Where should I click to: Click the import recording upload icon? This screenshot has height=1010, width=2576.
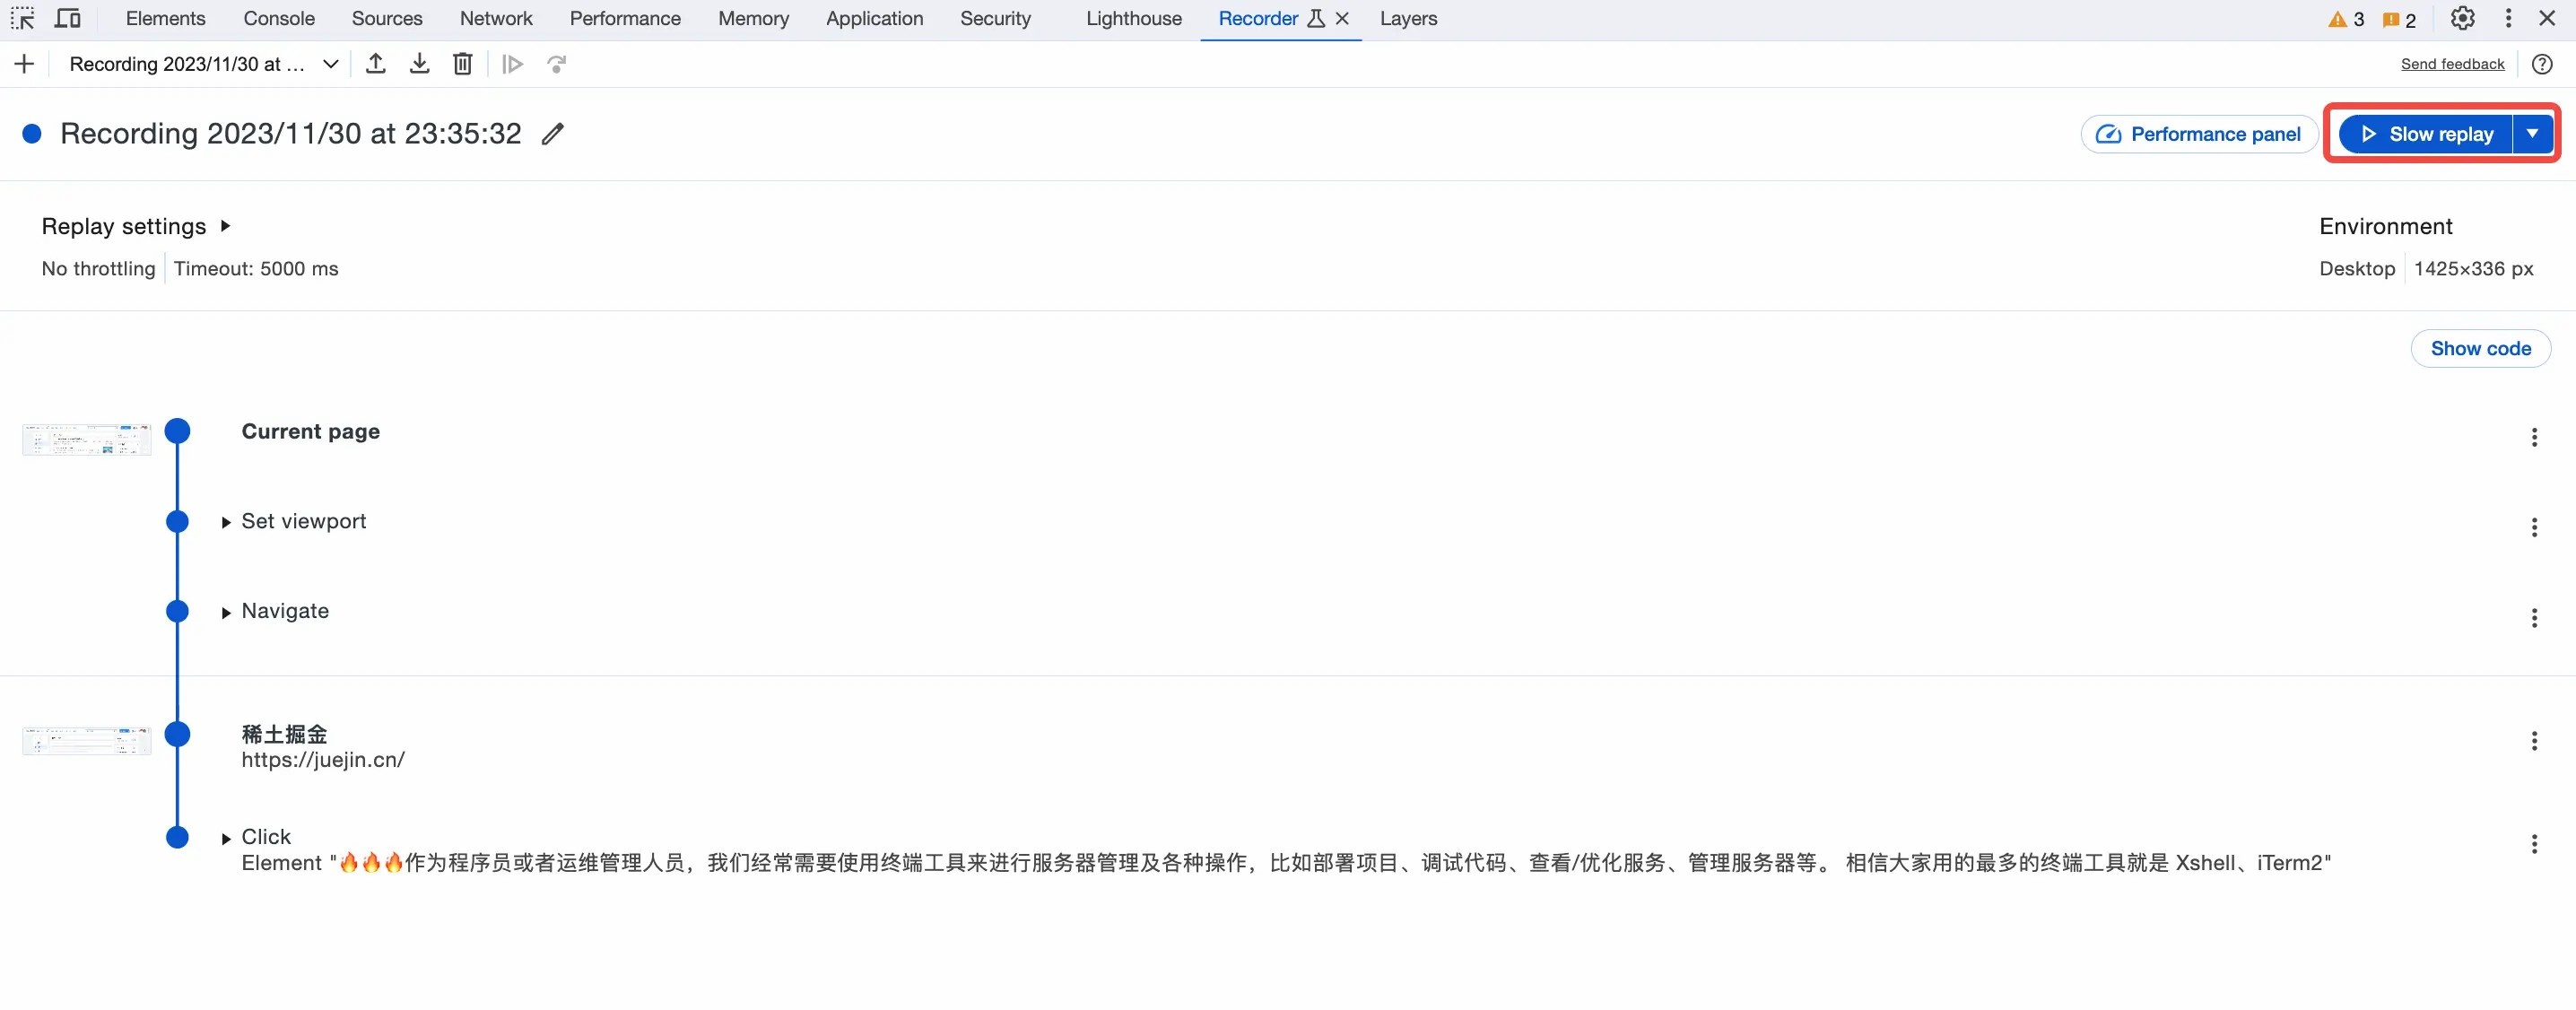375,64
